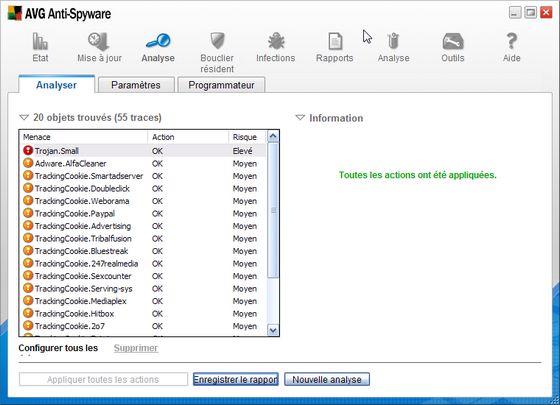Sort by the Risque column header
This screenshot has height=405, width=560.
(247, 137)
